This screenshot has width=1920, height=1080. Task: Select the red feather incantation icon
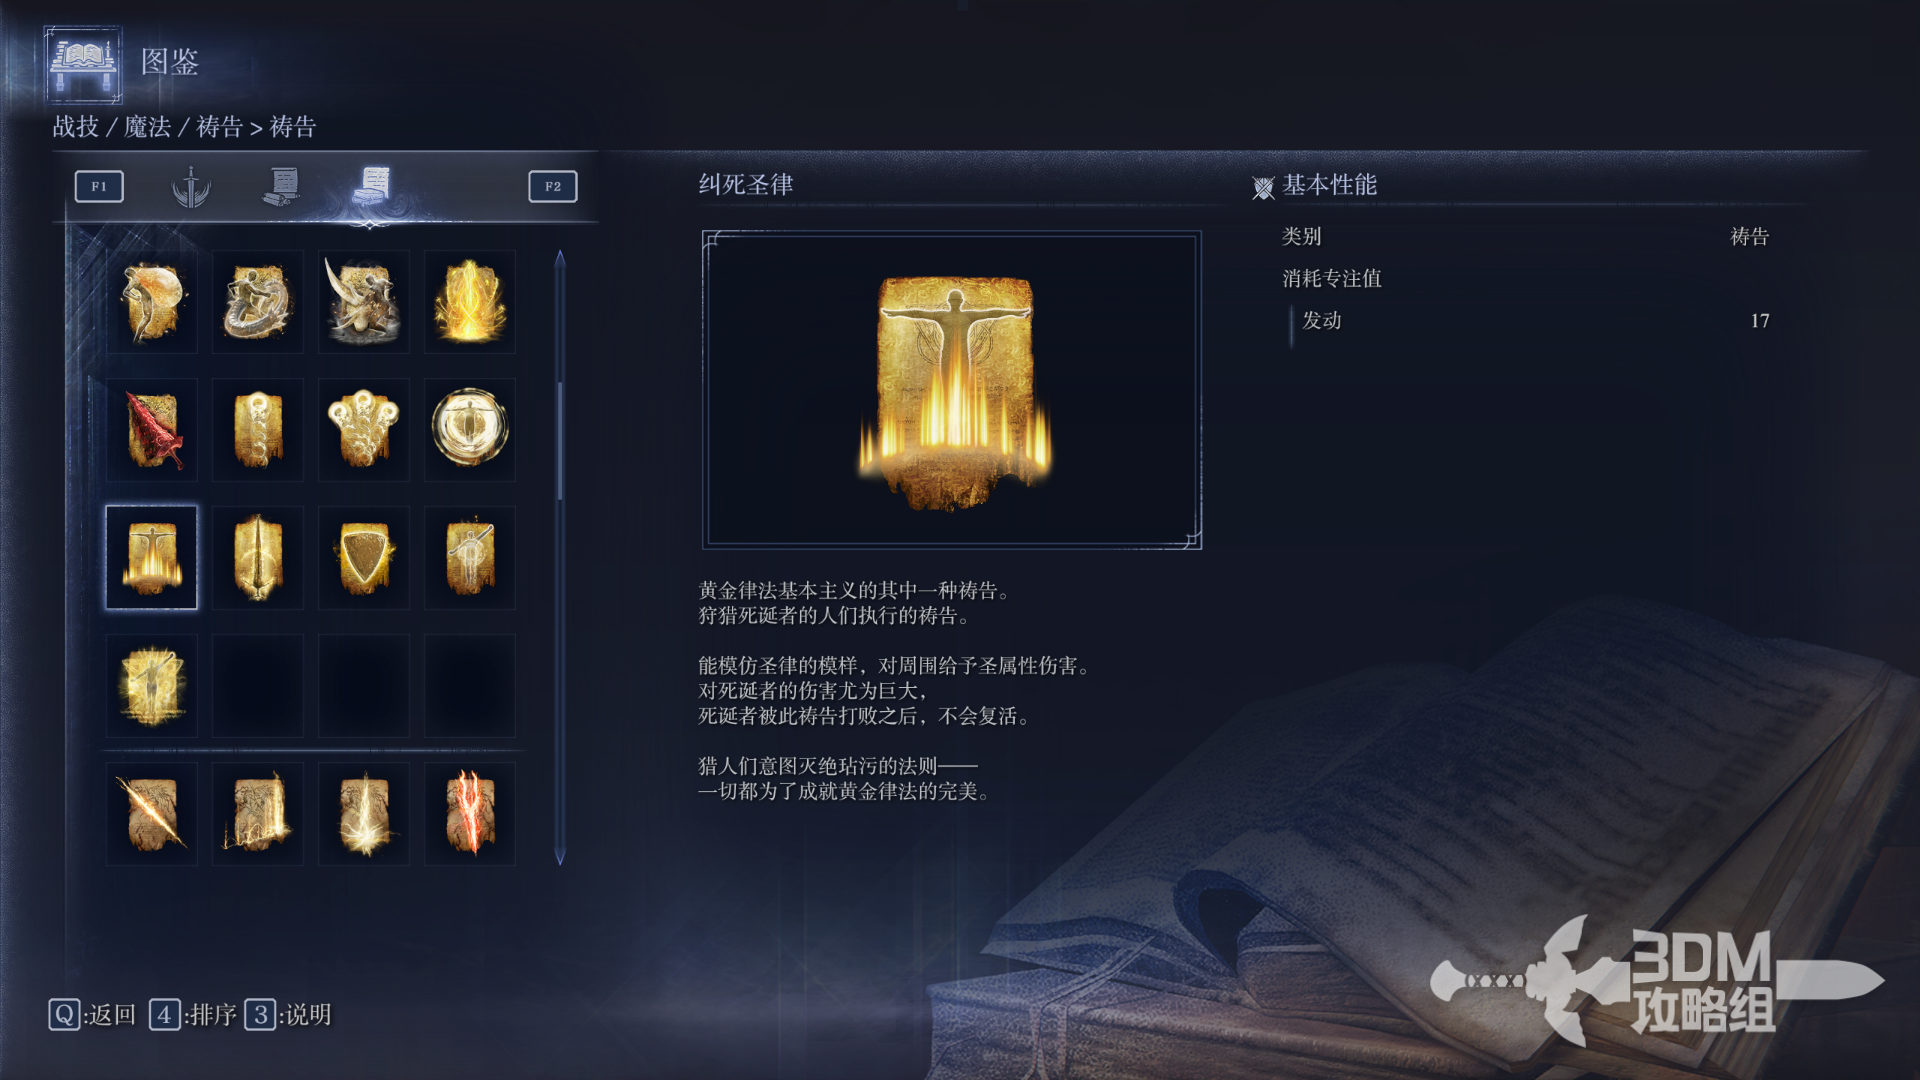[152, 430]
